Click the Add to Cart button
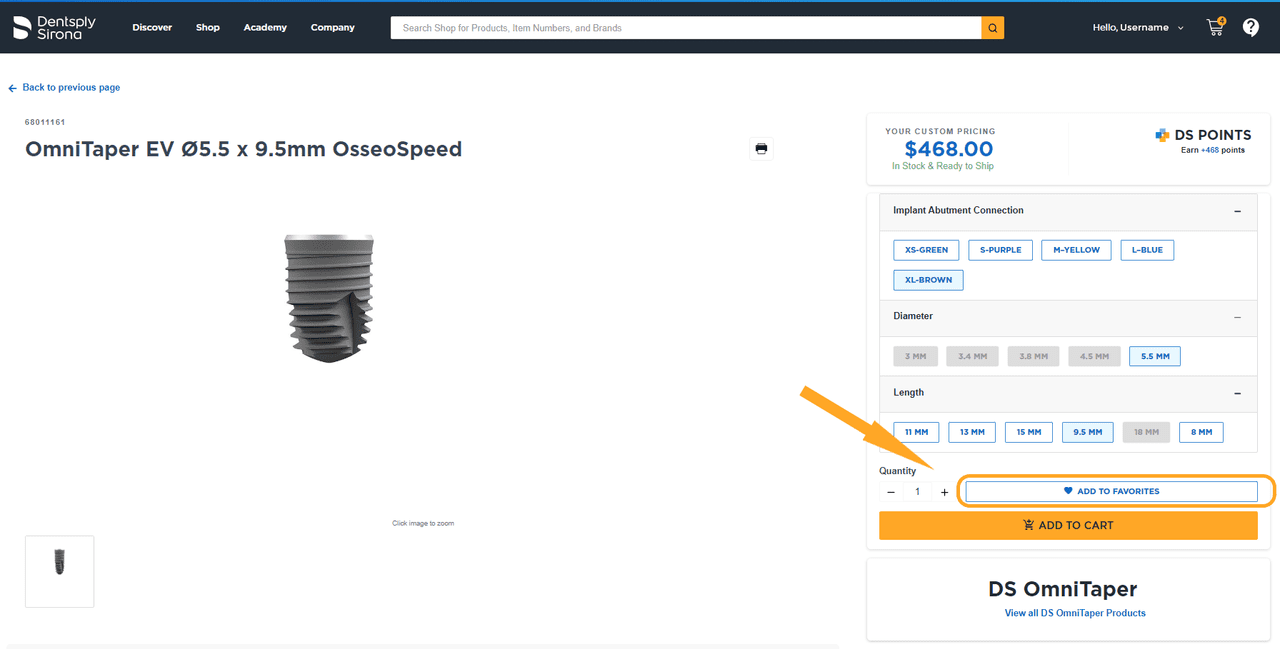The height and width of the screenshot is (649, 1280). point(1068,525)
